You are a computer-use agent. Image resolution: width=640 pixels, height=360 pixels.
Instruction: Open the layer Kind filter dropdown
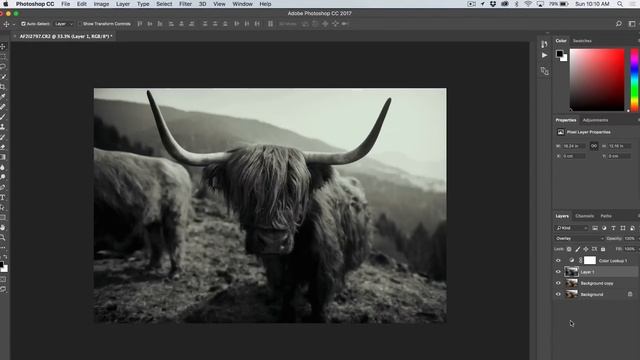point(571,228)
